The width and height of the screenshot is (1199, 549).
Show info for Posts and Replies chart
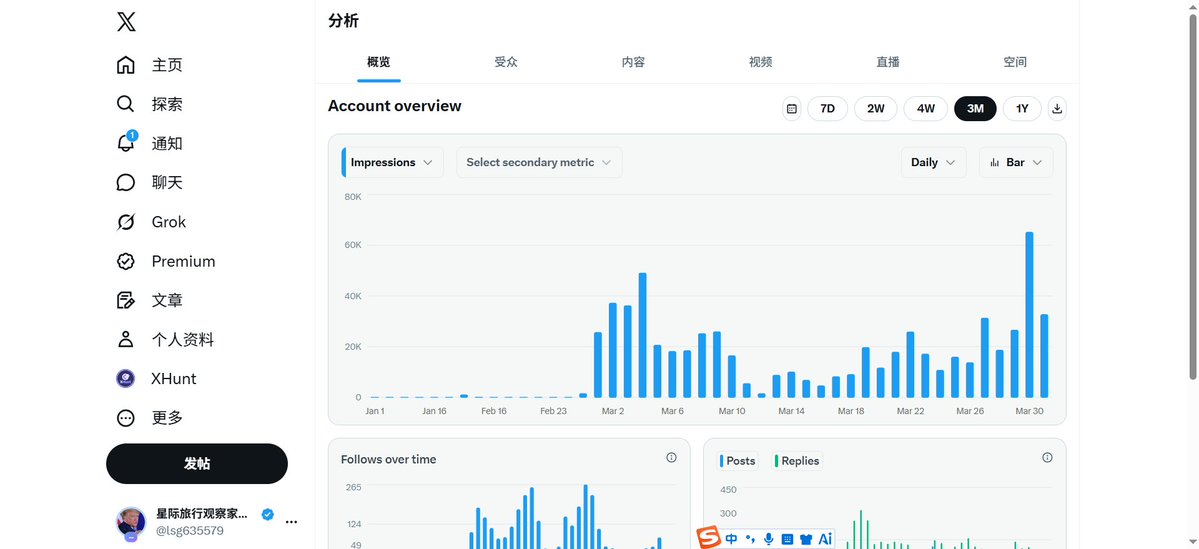(x=1047, y=458)
